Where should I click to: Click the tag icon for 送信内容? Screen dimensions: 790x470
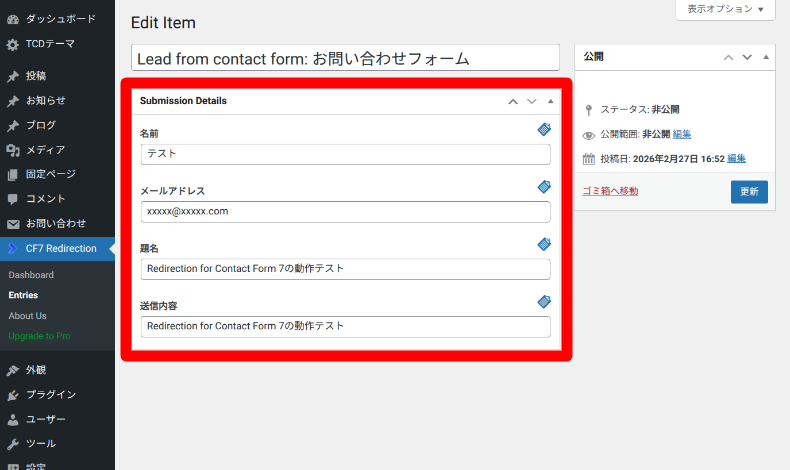(x=544, y=302)
